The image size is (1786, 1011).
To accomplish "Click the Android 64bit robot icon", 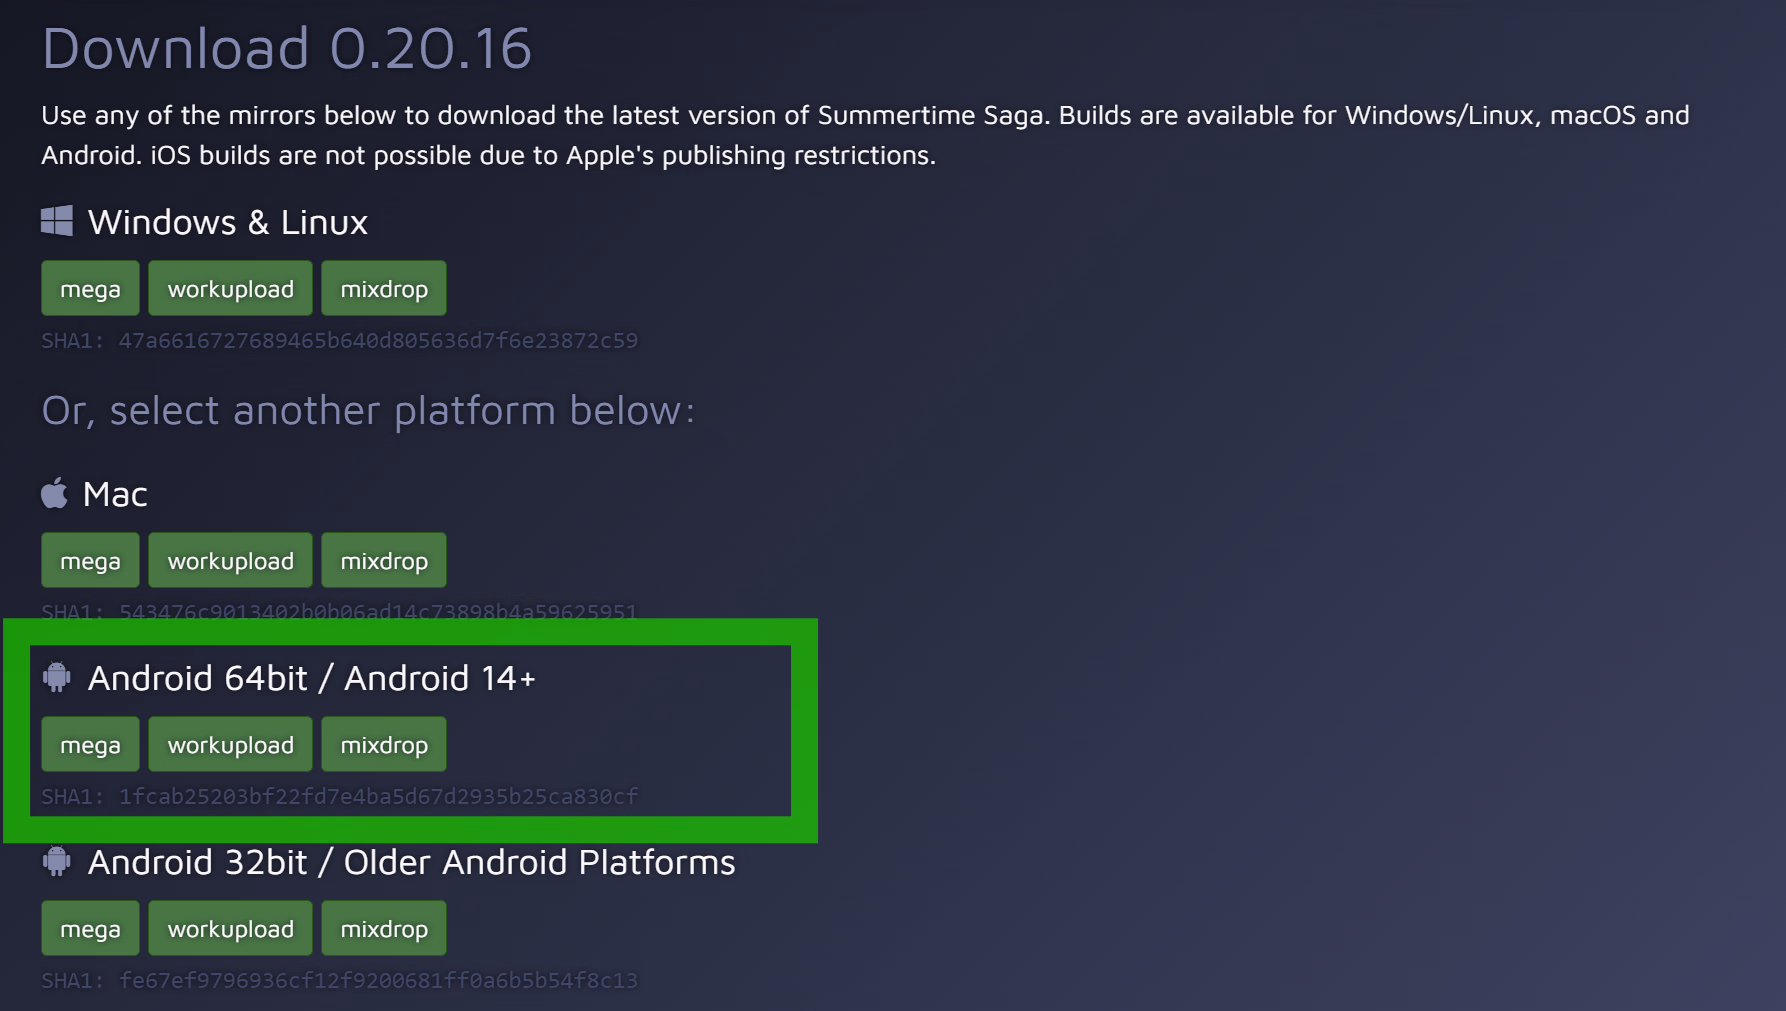I will coord(57,677).
